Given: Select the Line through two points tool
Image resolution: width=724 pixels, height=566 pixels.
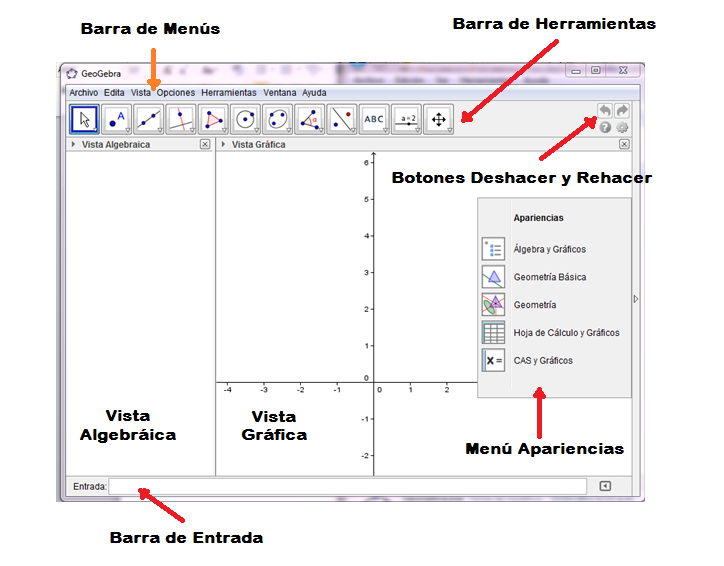Looking at the screenshot, I should [149, 119].
